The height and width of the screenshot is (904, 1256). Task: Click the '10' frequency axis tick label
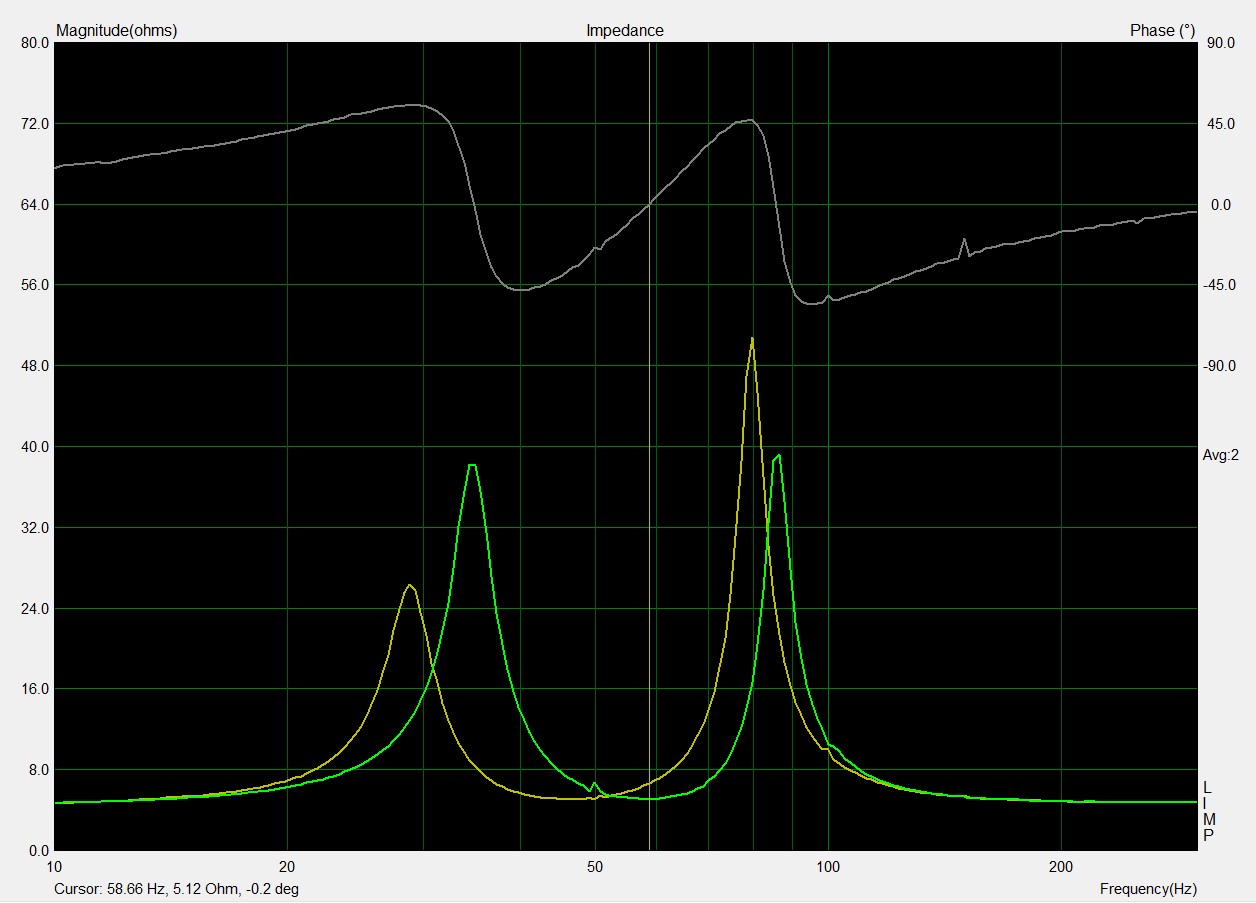tap(55, 866)
